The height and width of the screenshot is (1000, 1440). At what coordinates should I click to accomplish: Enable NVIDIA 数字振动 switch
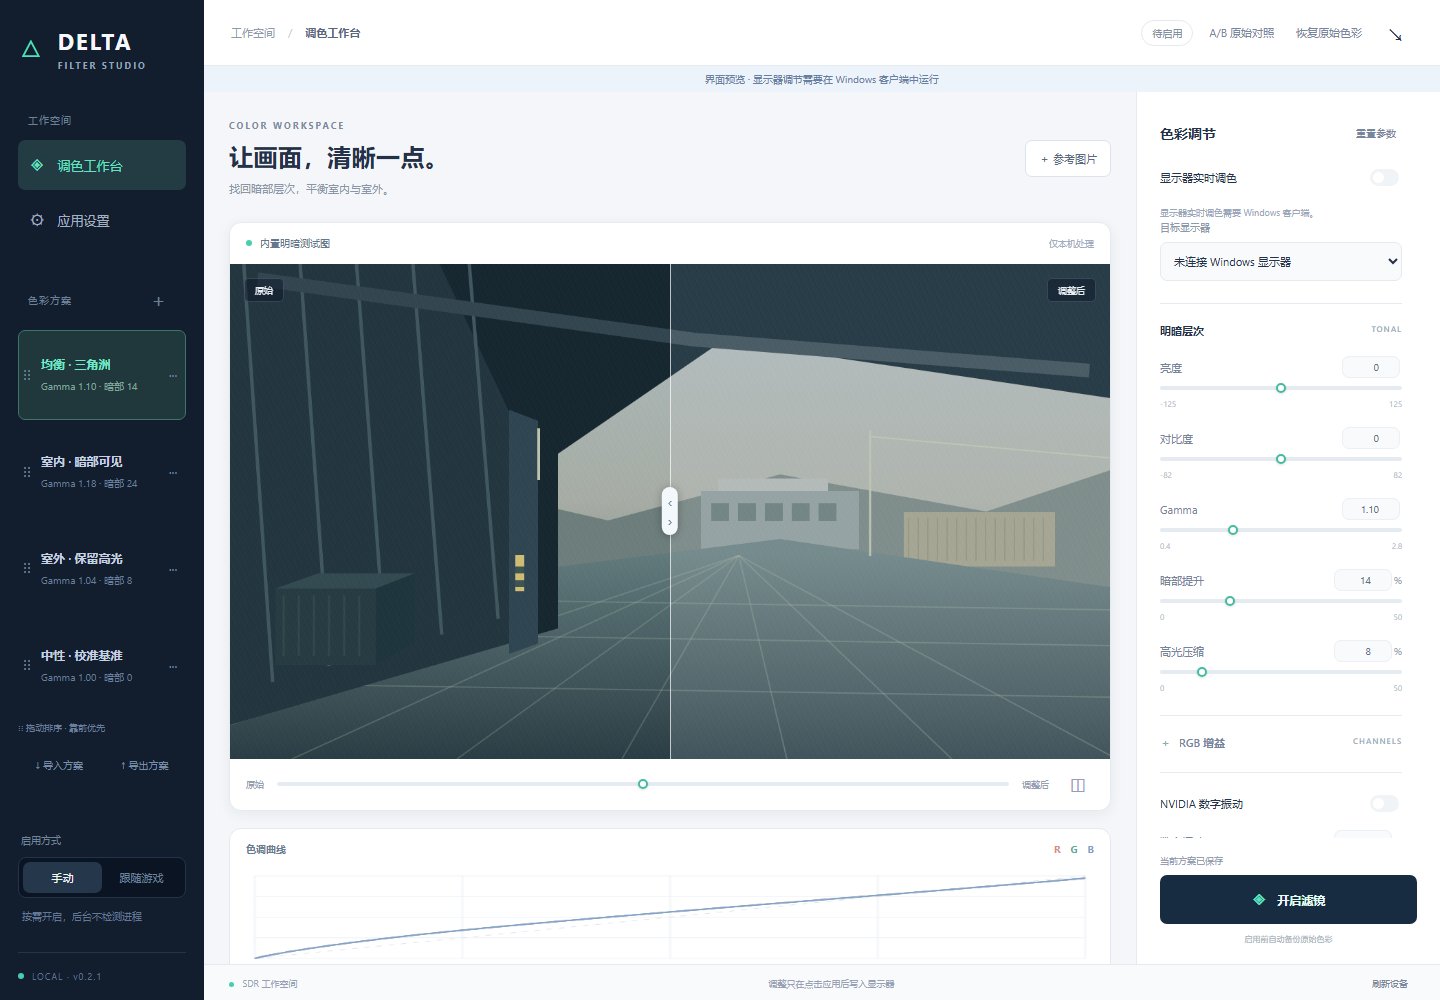click(1385, 803)
